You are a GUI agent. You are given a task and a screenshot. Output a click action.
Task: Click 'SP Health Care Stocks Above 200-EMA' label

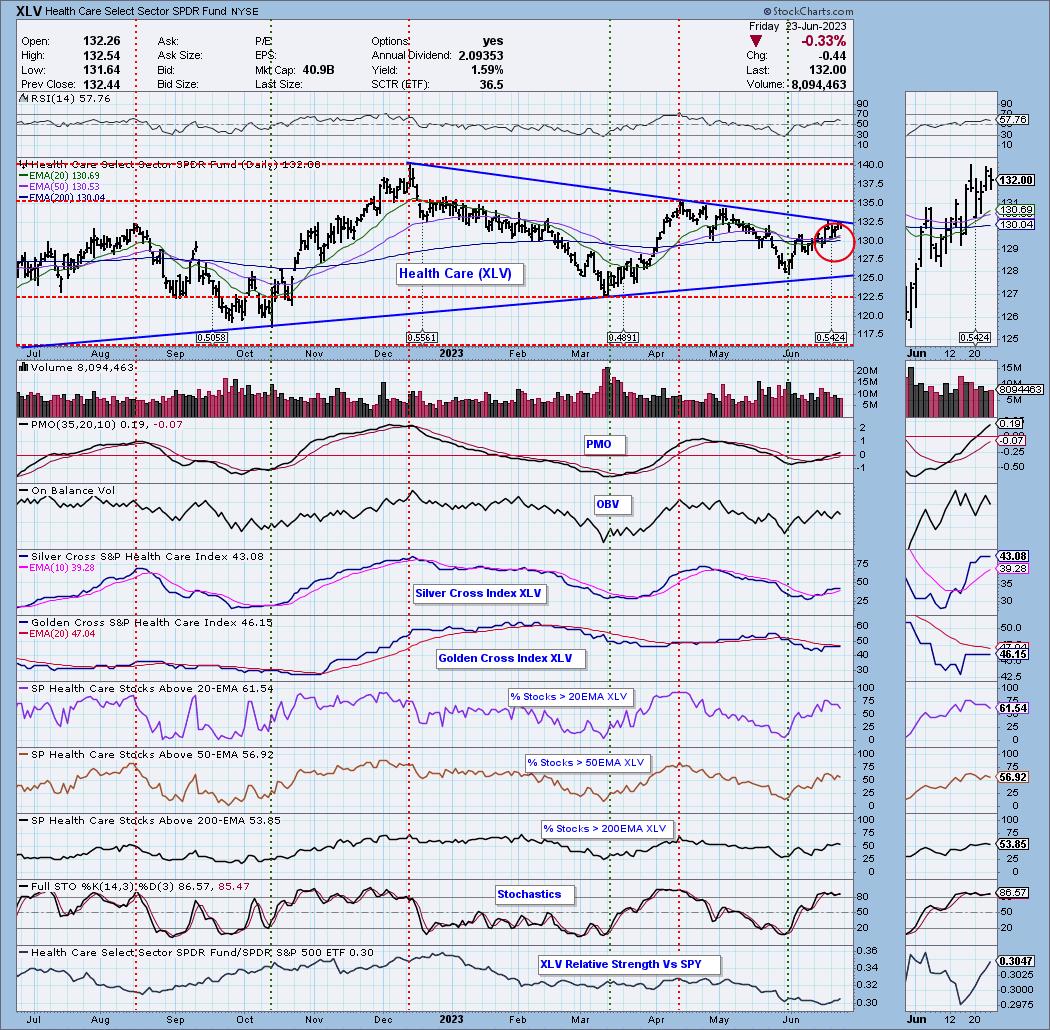pyautogui.click(x=150, y=820)
